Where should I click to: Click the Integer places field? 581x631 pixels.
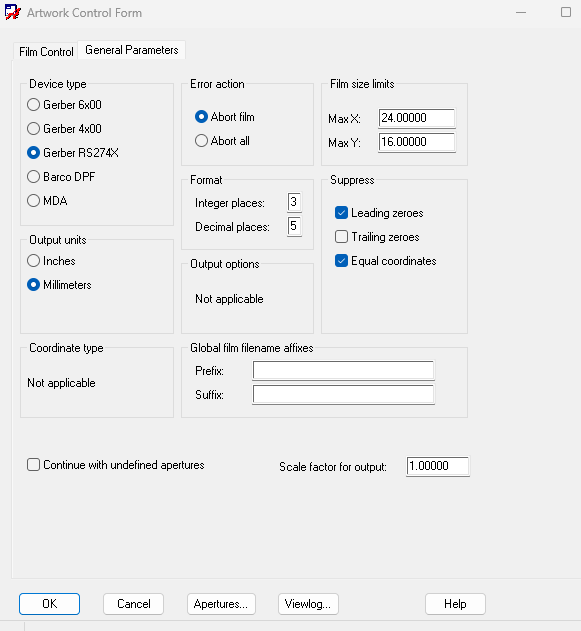(294, 202)
